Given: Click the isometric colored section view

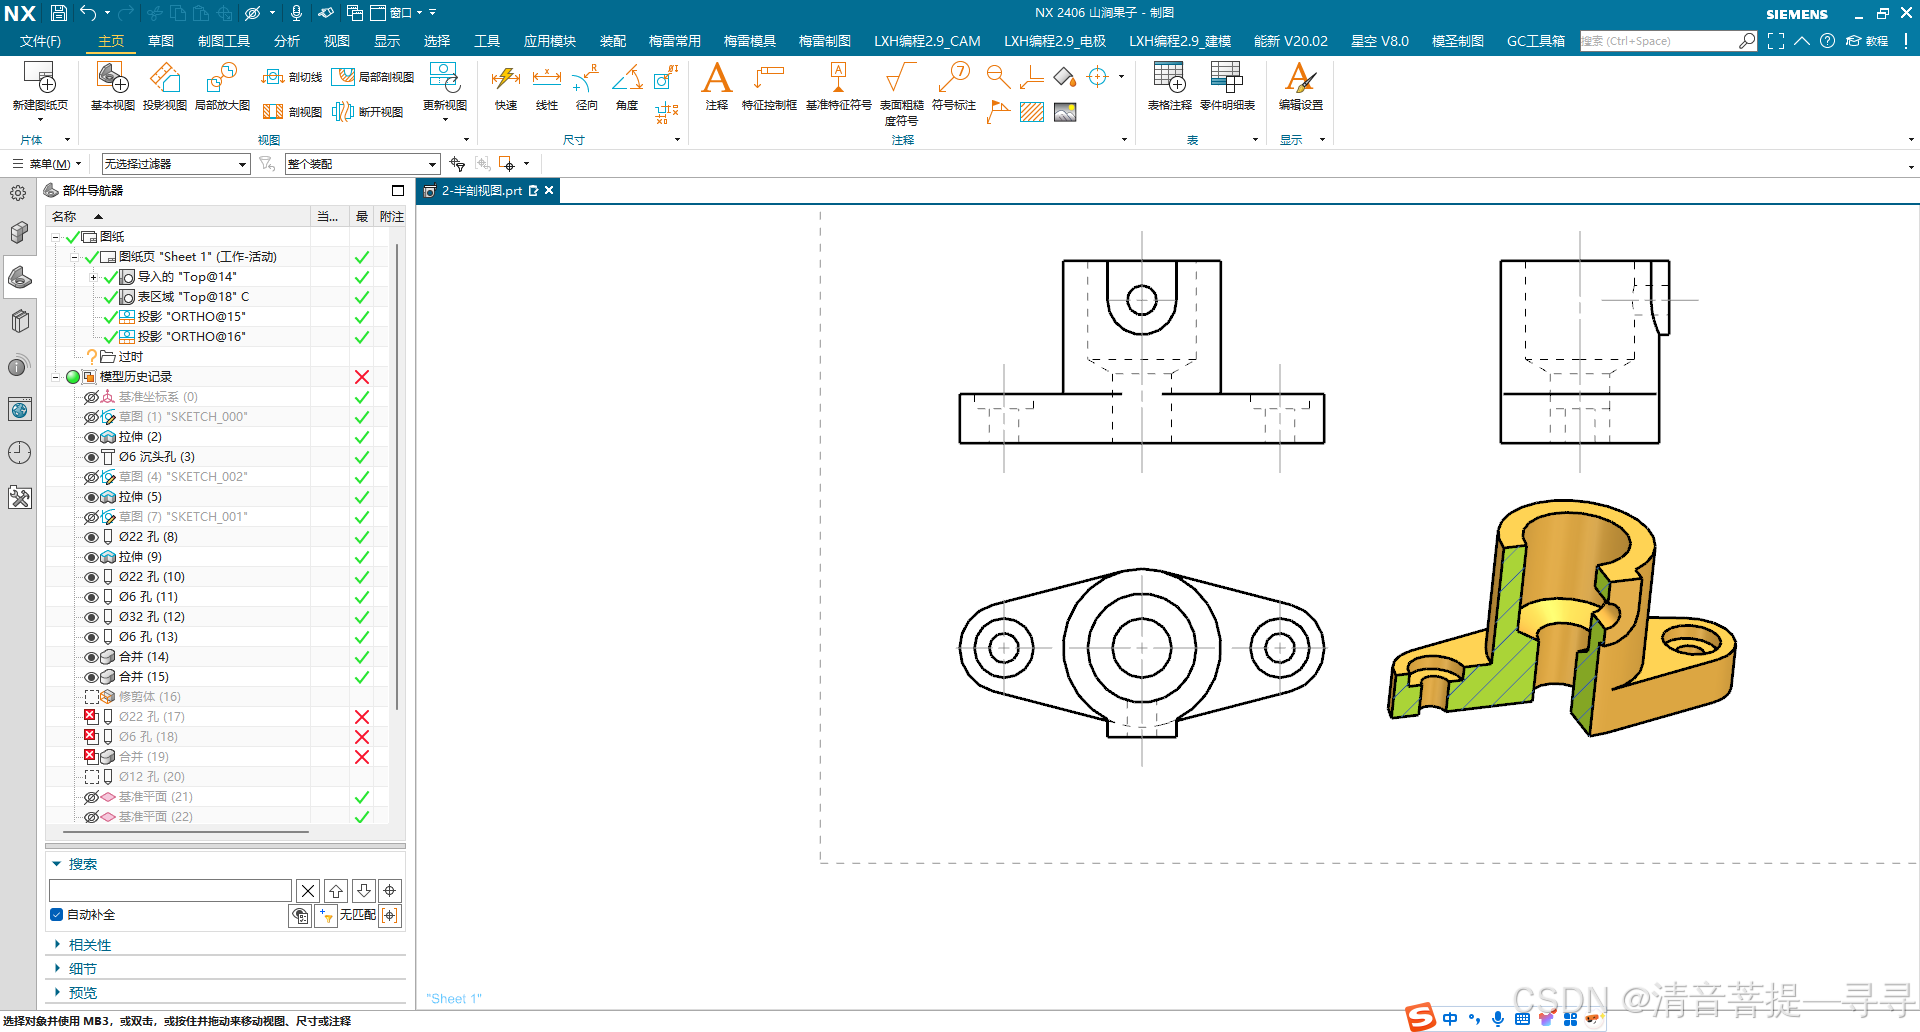Looking at the screenshot, I should point(1562,618).
